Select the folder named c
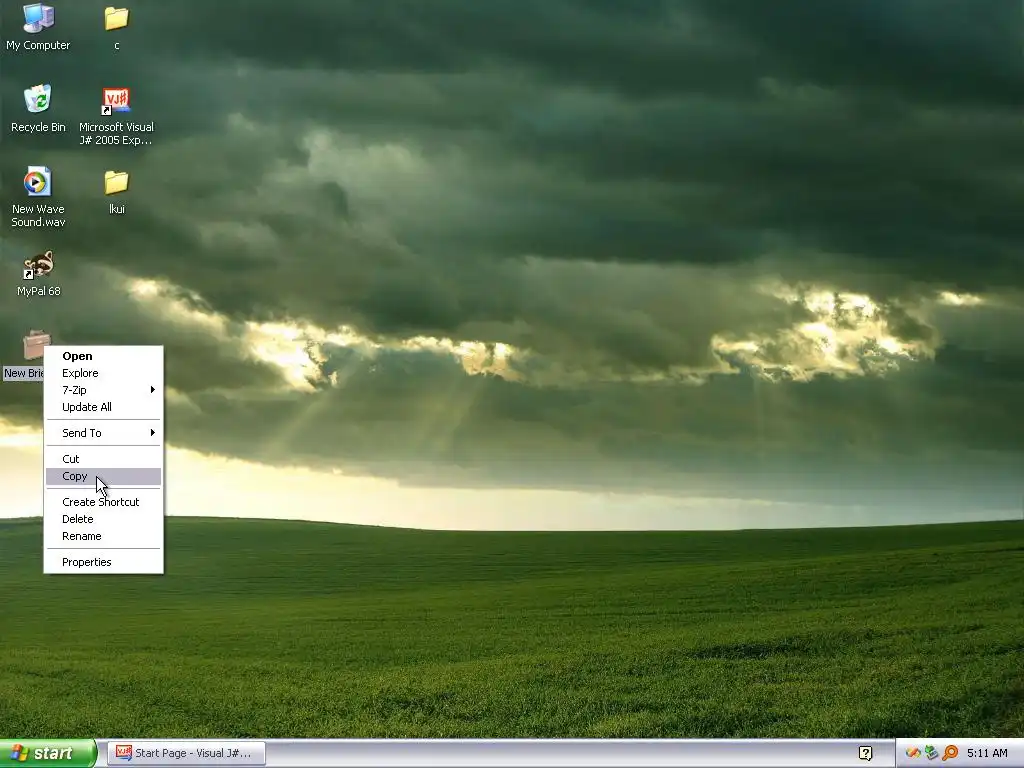 pyautogui.click(x=116, y=26)
